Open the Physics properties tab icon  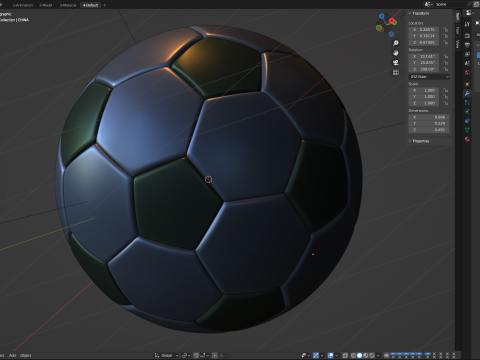point(467,112)
